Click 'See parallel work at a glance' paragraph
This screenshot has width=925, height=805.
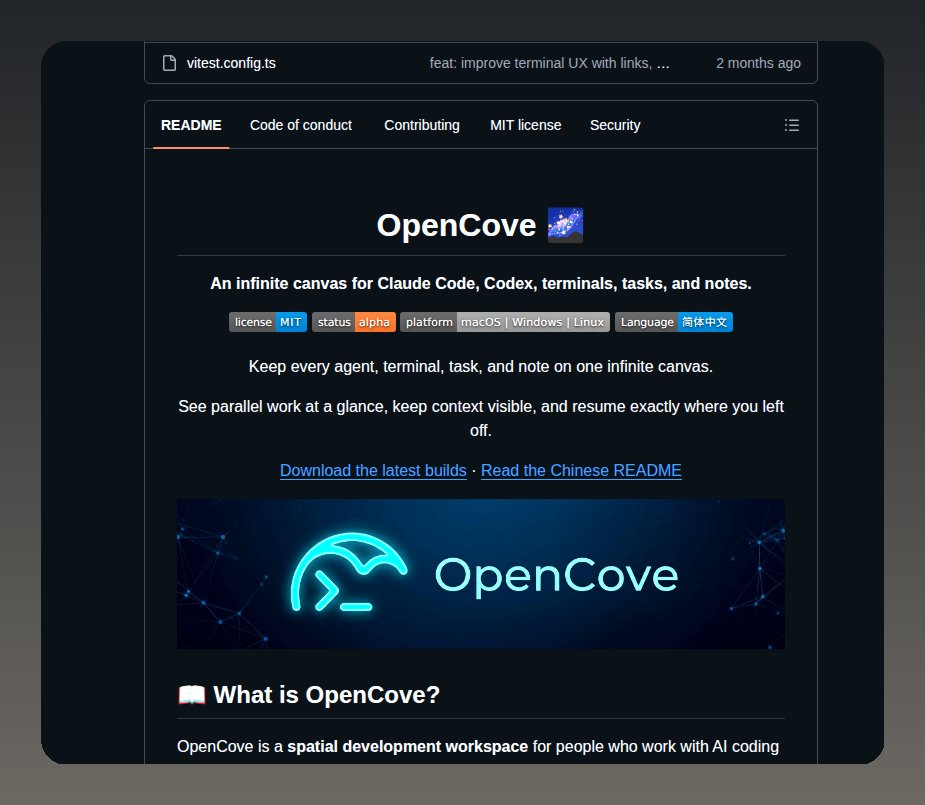(x=481, y=418)
